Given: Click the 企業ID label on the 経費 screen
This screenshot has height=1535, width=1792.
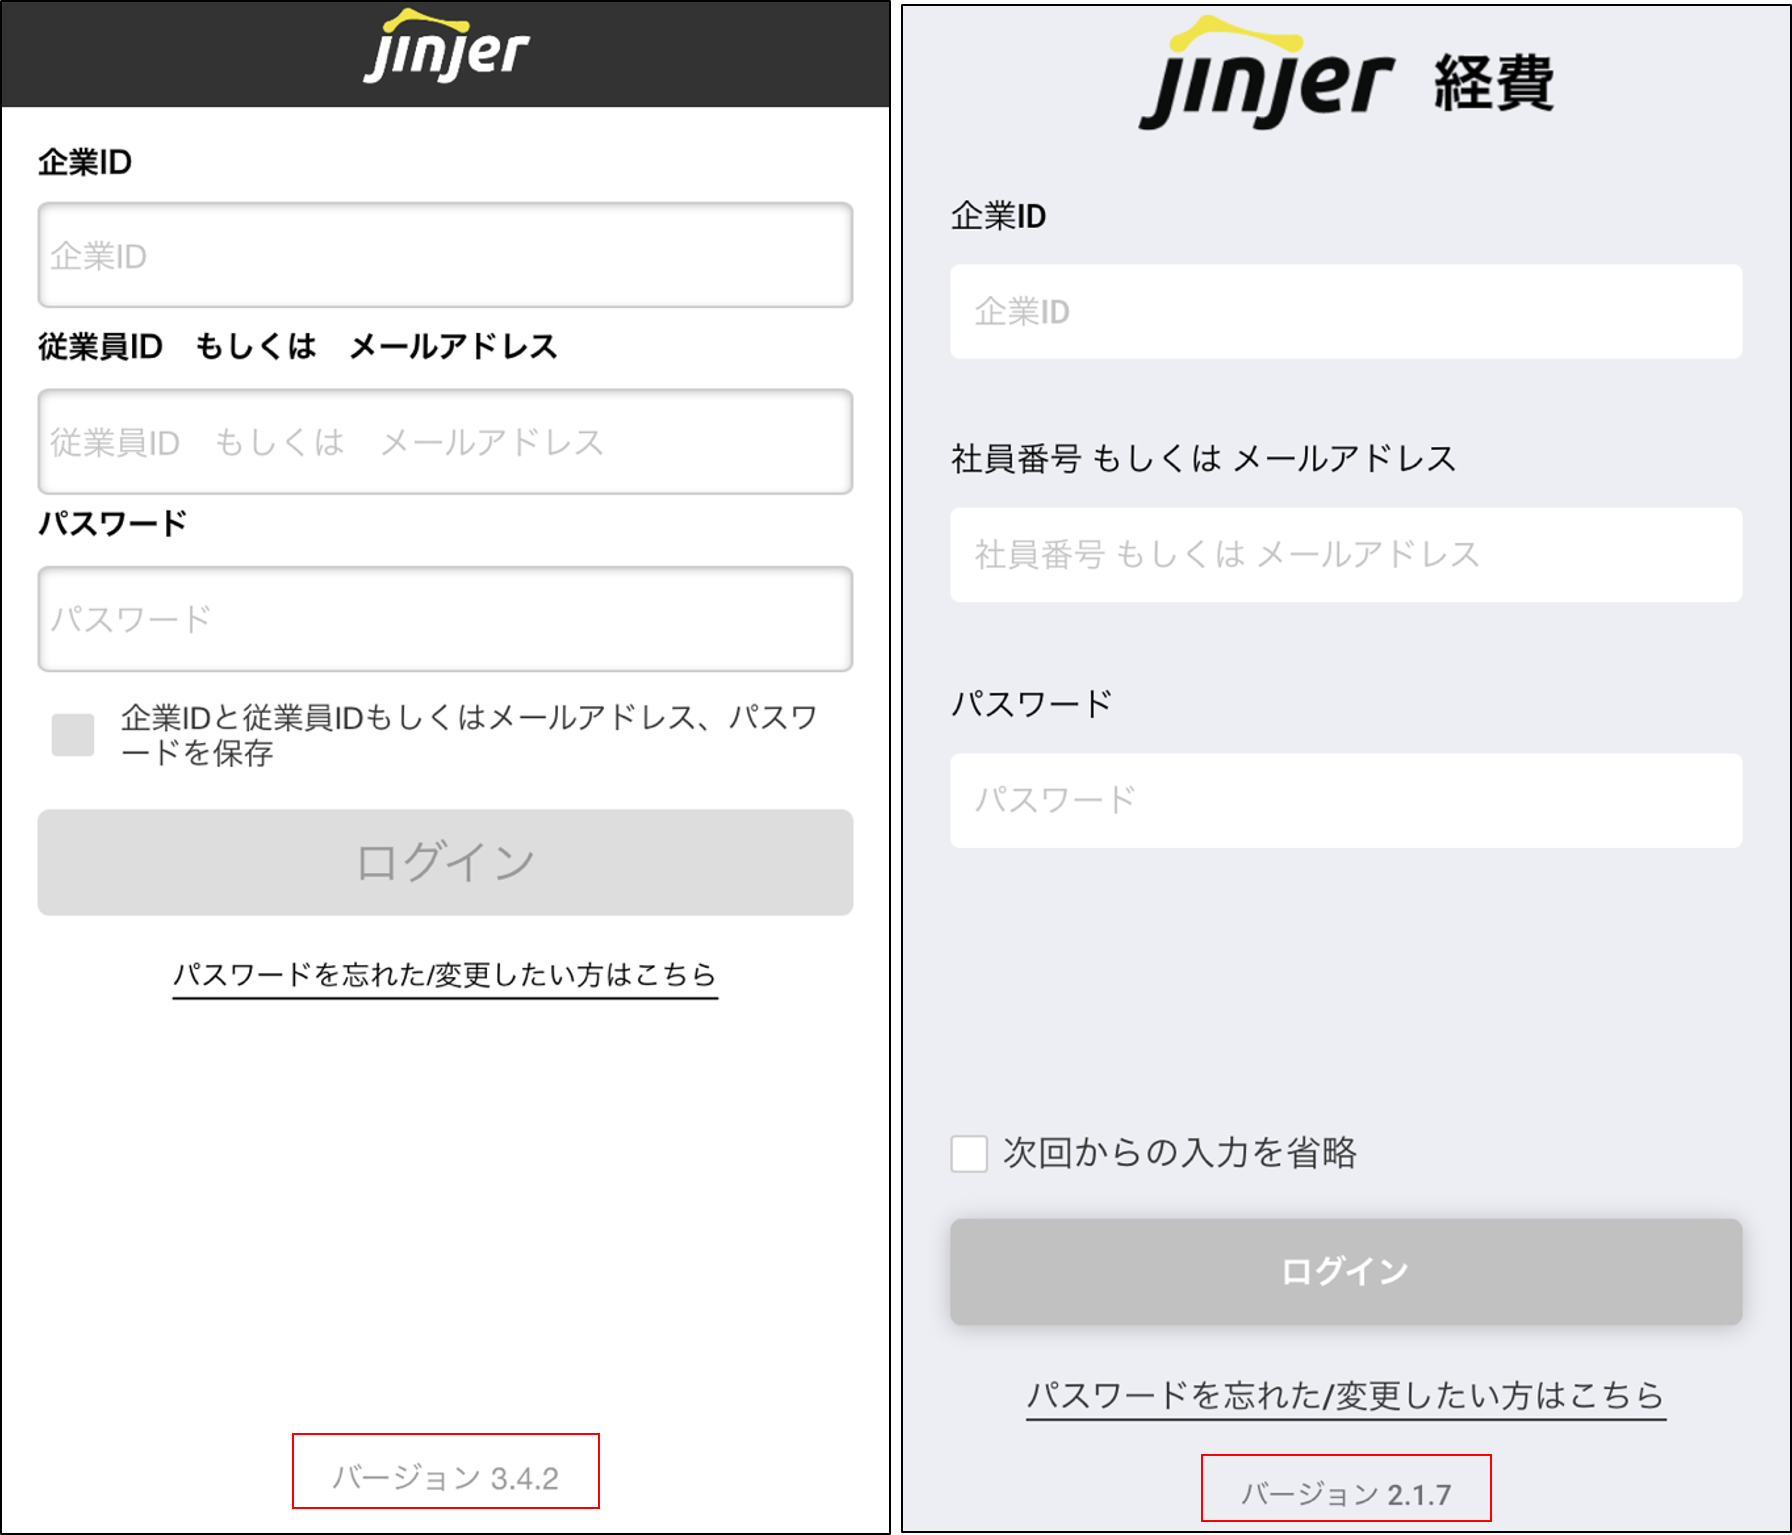Looking at the screenshot, I should [998, 215].
